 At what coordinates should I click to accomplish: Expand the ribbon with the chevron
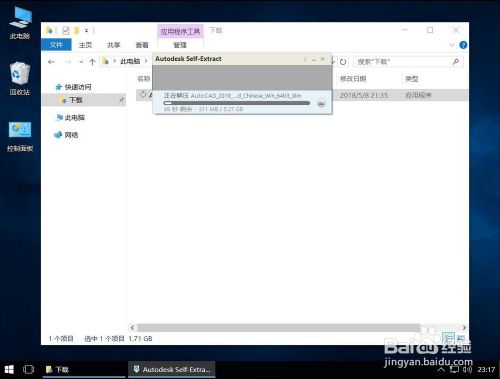pyautogui.click(x=452, y=45)
